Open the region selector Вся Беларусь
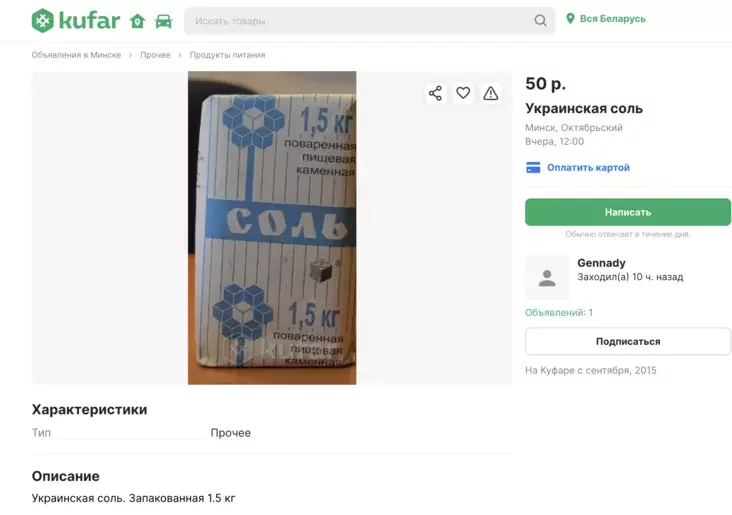Viewport: 732px width, 515px height. tap(613, 19)
